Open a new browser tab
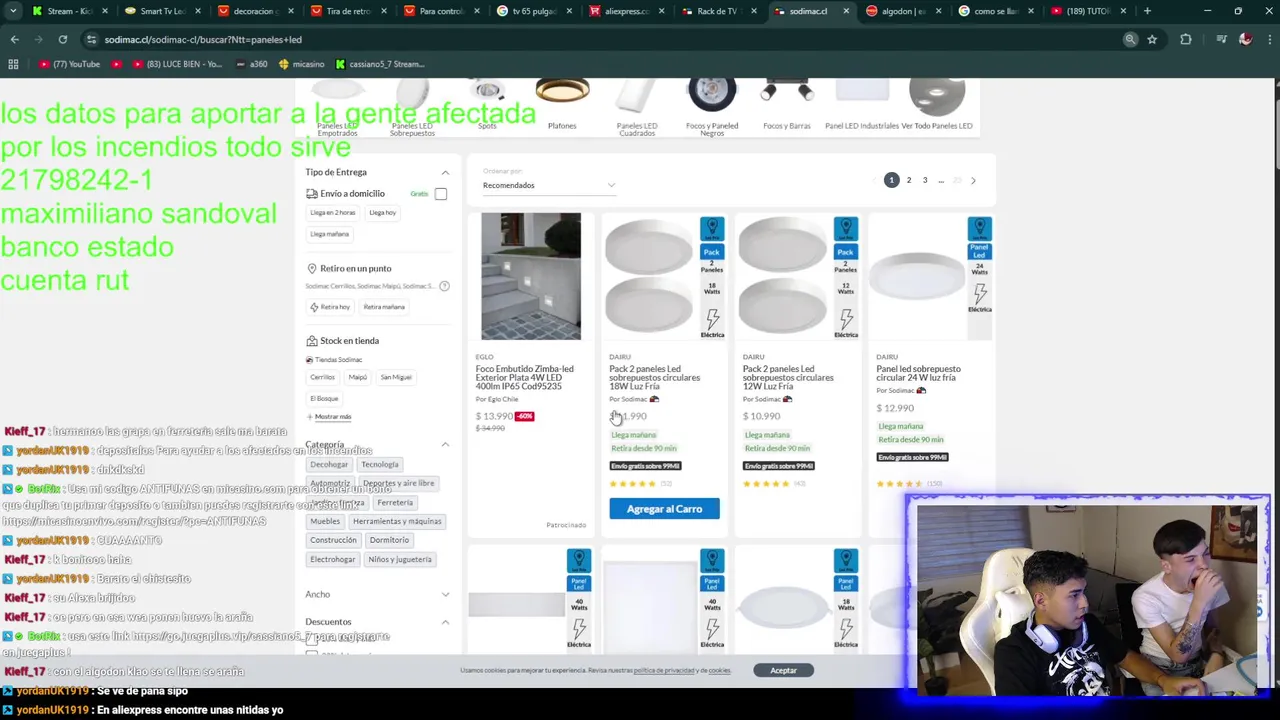The image size is (1280, 720). click(x=1147, y=11)
